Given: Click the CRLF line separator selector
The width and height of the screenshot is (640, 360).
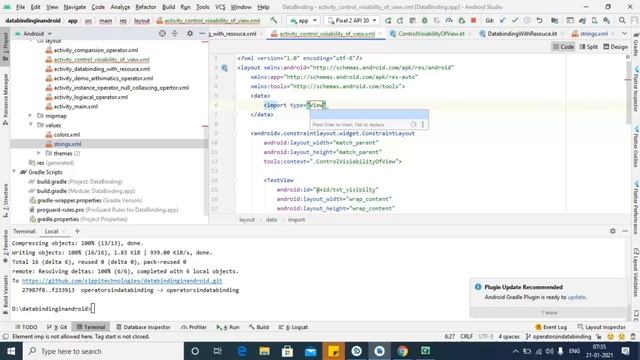Looking at the screenshot, I should 467,337.
